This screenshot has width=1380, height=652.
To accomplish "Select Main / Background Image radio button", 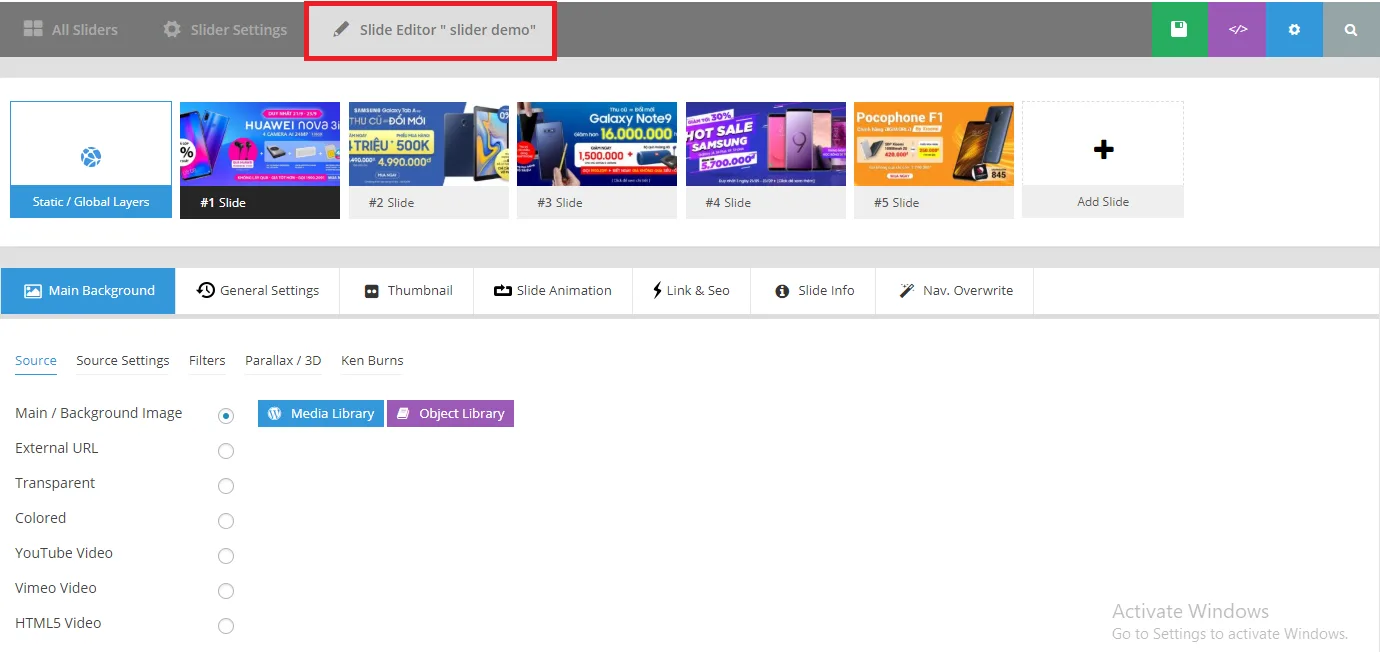I will [226, 415].
